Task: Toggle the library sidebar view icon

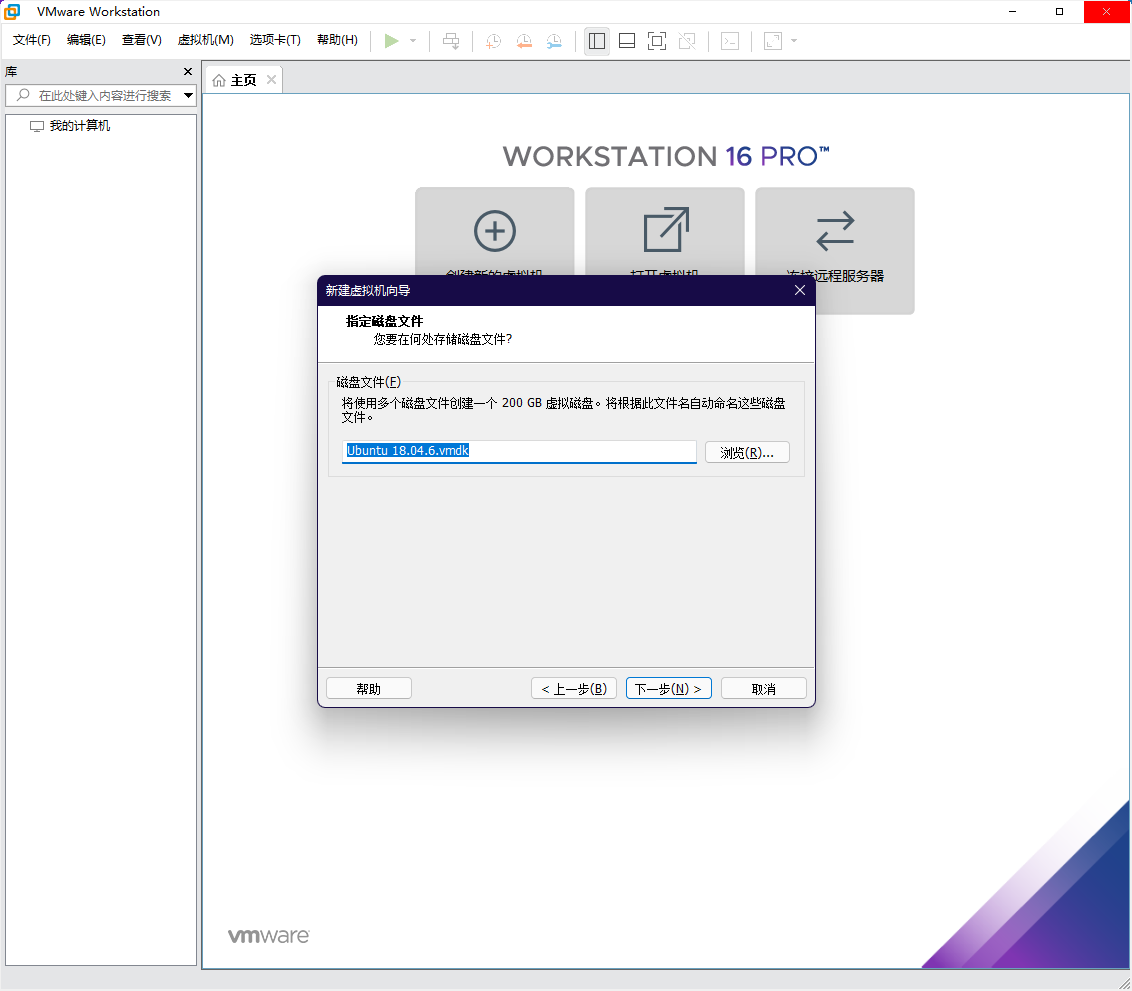Action: 597,41
